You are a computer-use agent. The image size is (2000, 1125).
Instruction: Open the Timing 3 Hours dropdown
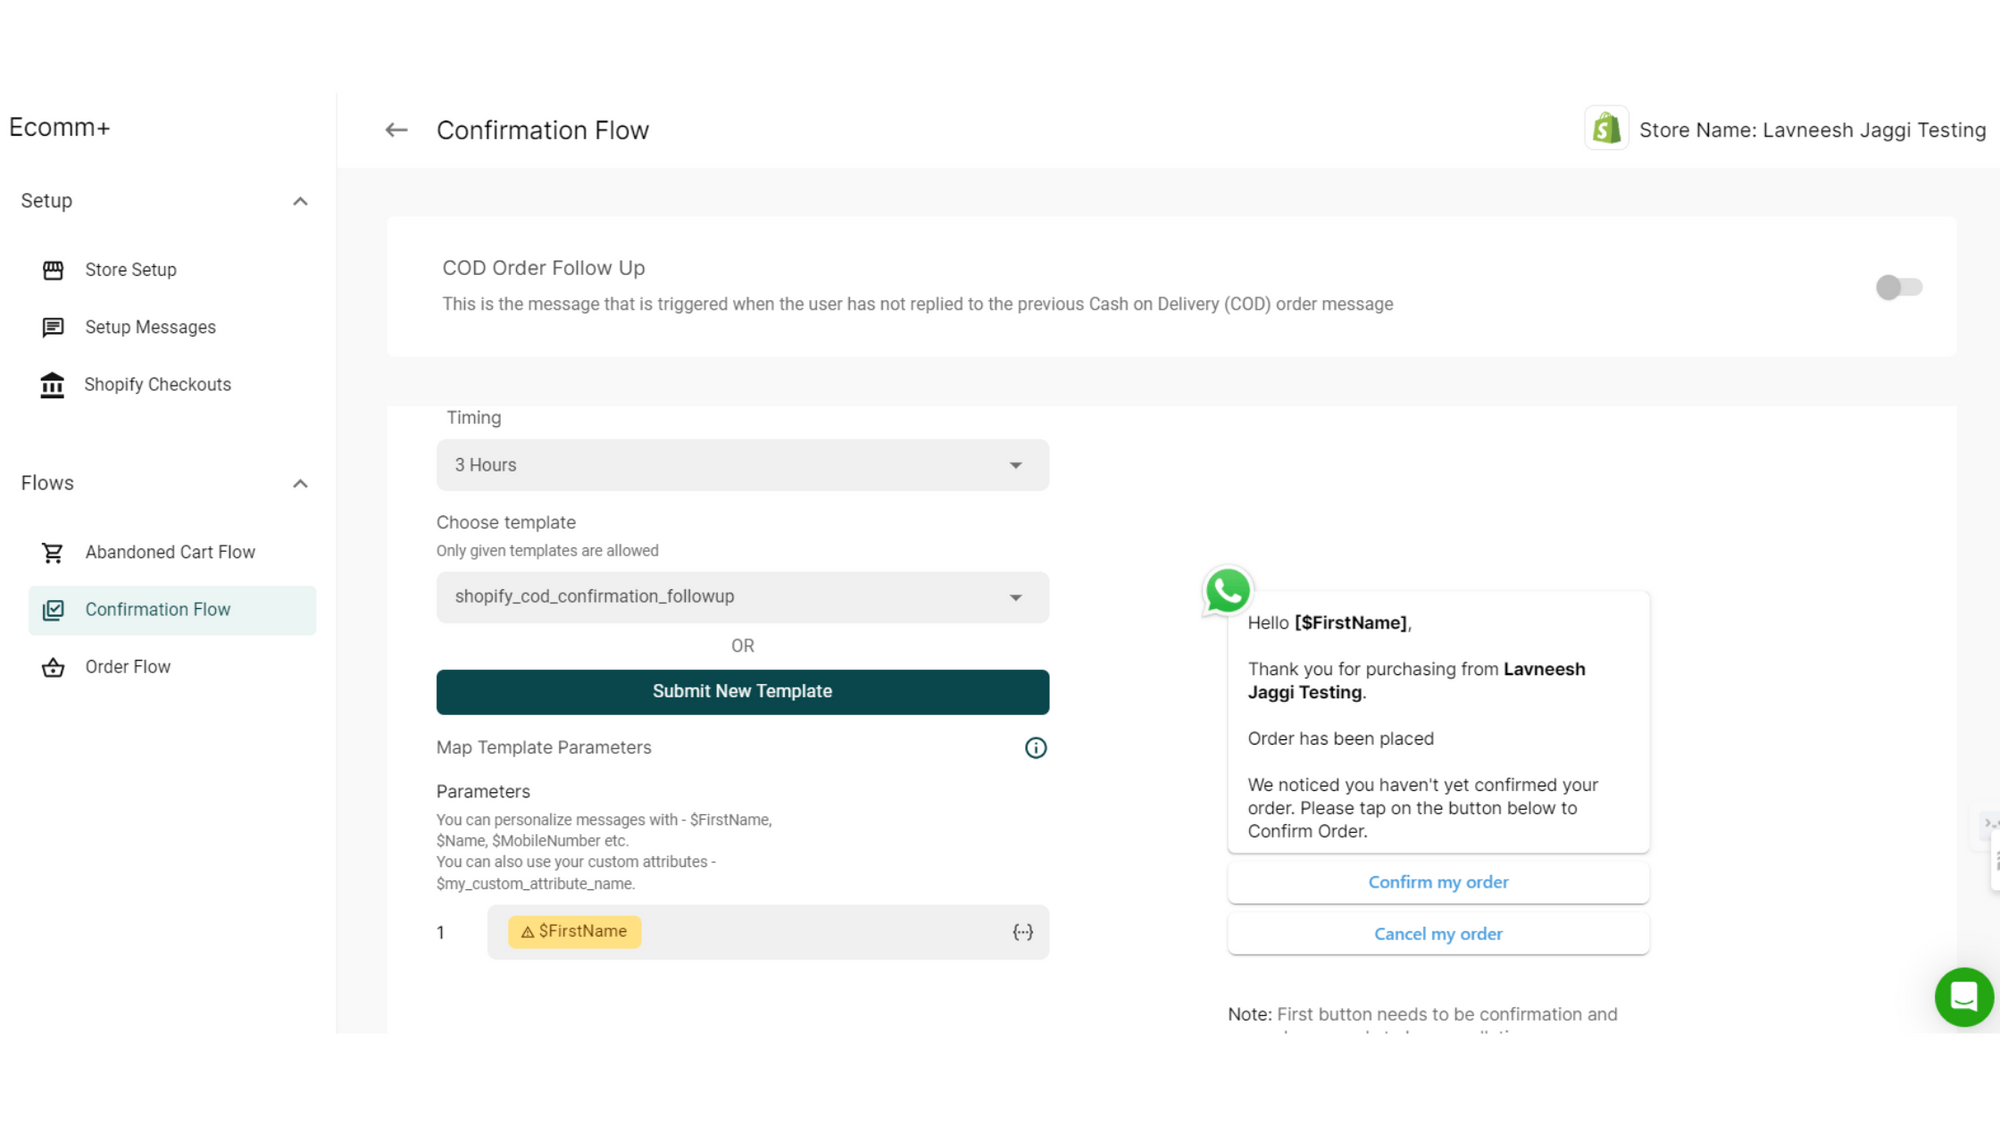pyautogui.click(x=742, y=465)
